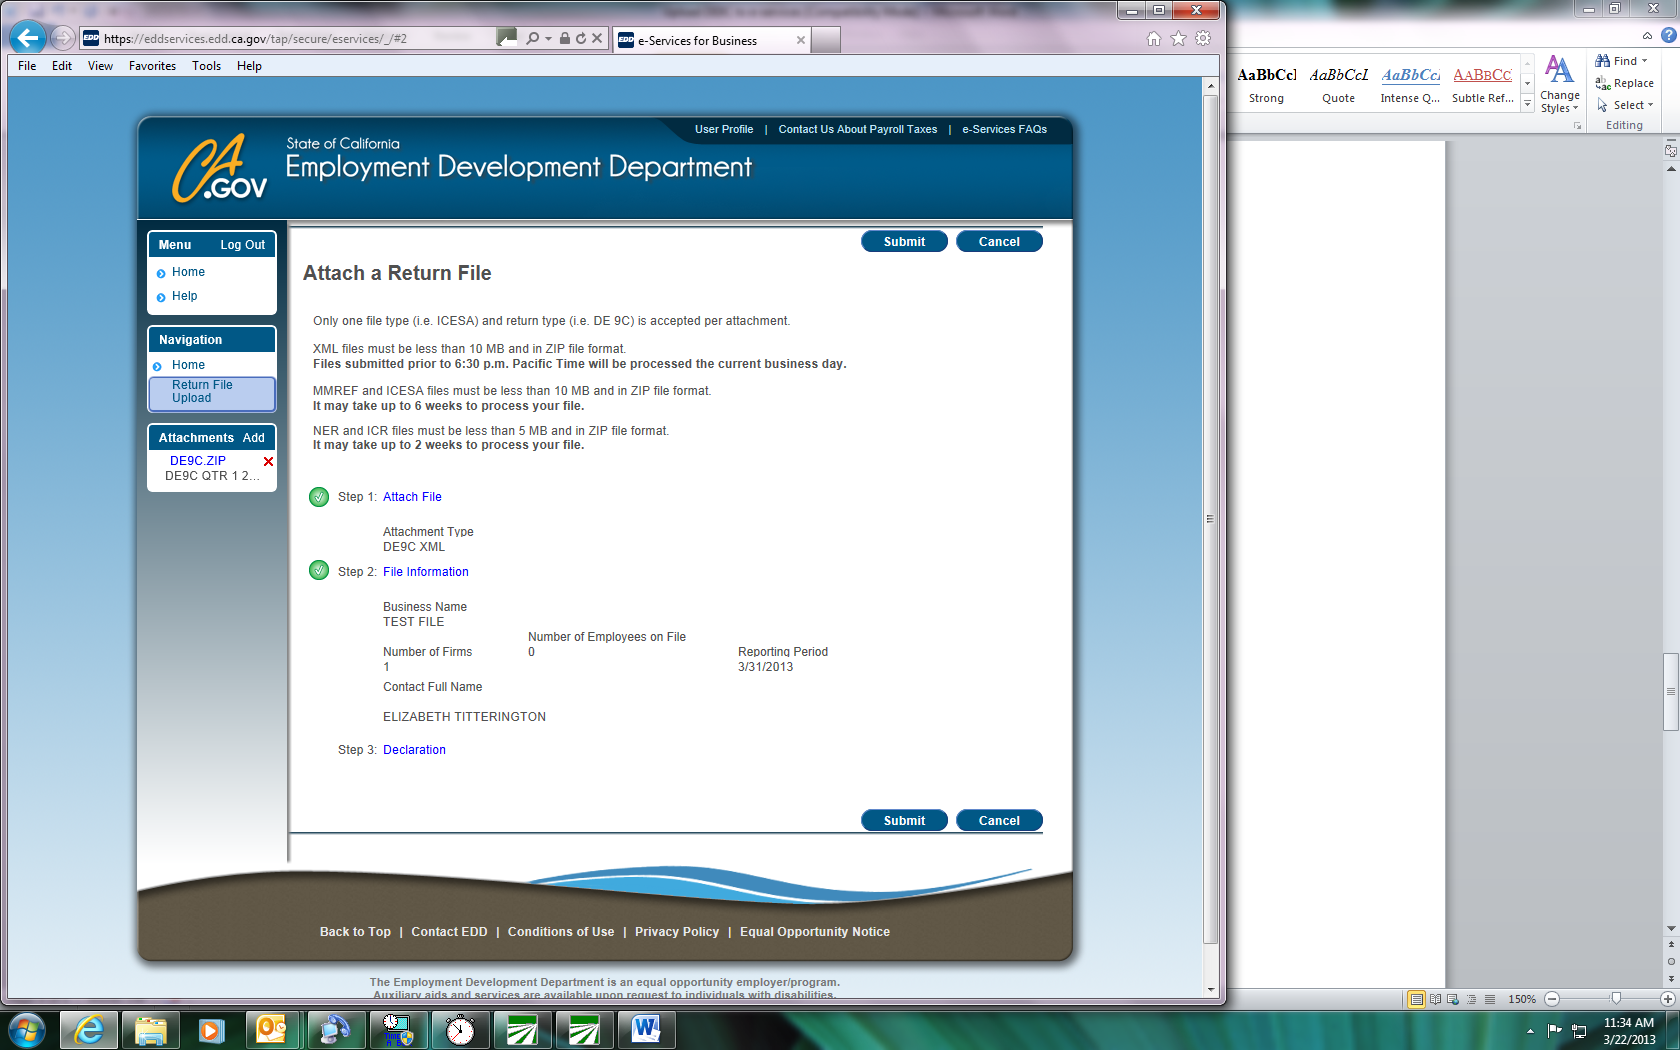Remove the DE9C.ZIP attachment
1680x1050 pixels.
click(267, 462)
